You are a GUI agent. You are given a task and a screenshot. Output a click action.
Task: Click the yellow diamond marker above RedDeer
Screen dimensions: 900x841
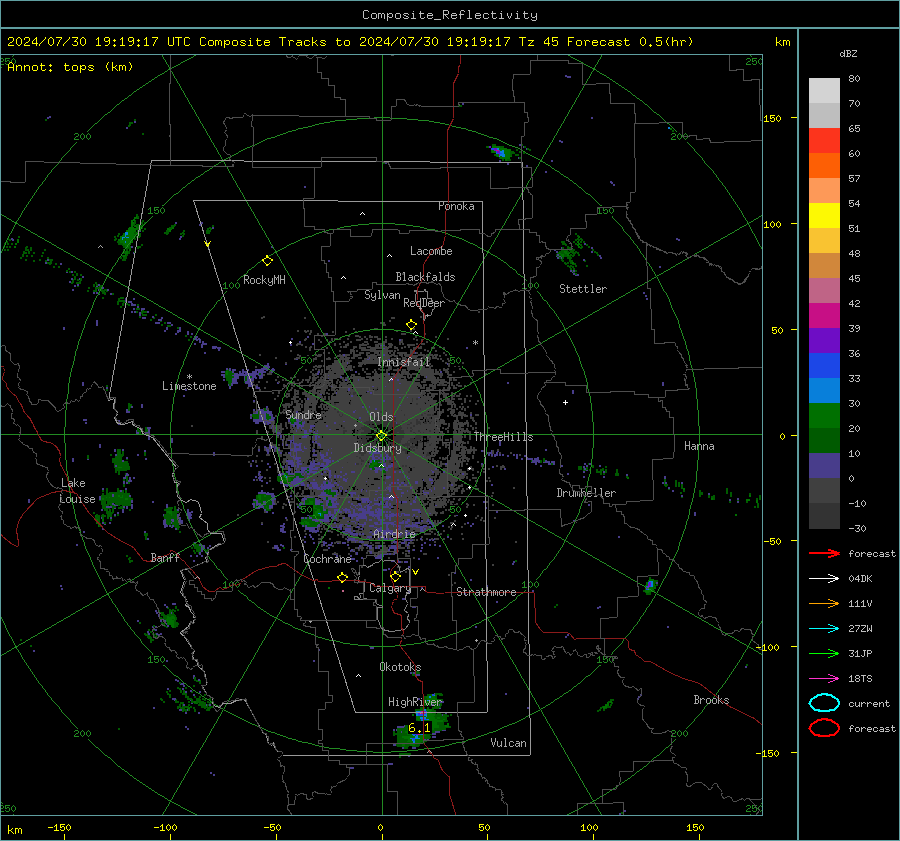click(x=411, y=325)
